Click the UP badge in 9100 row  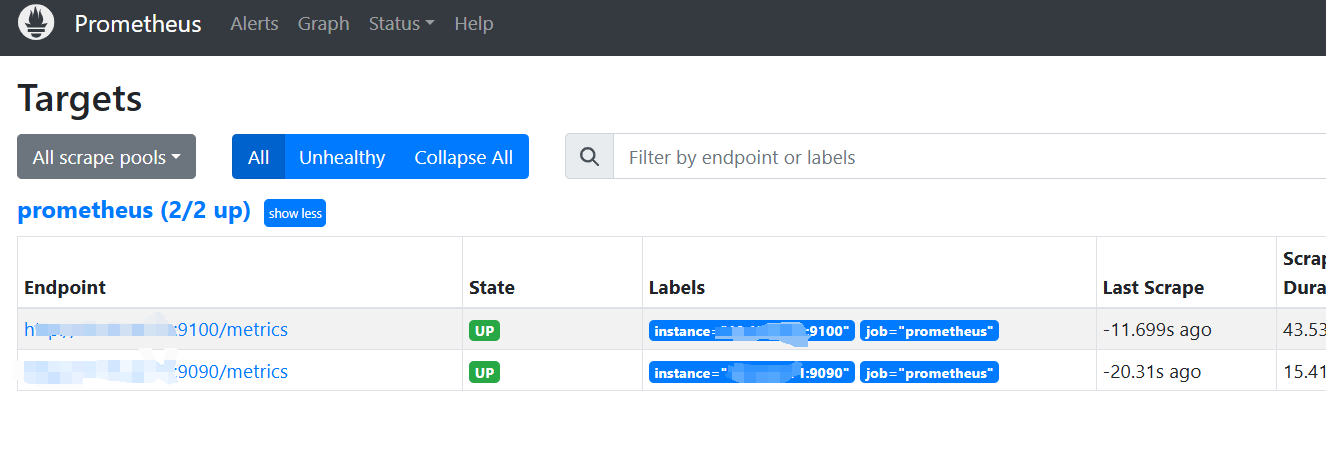(484, 330)
